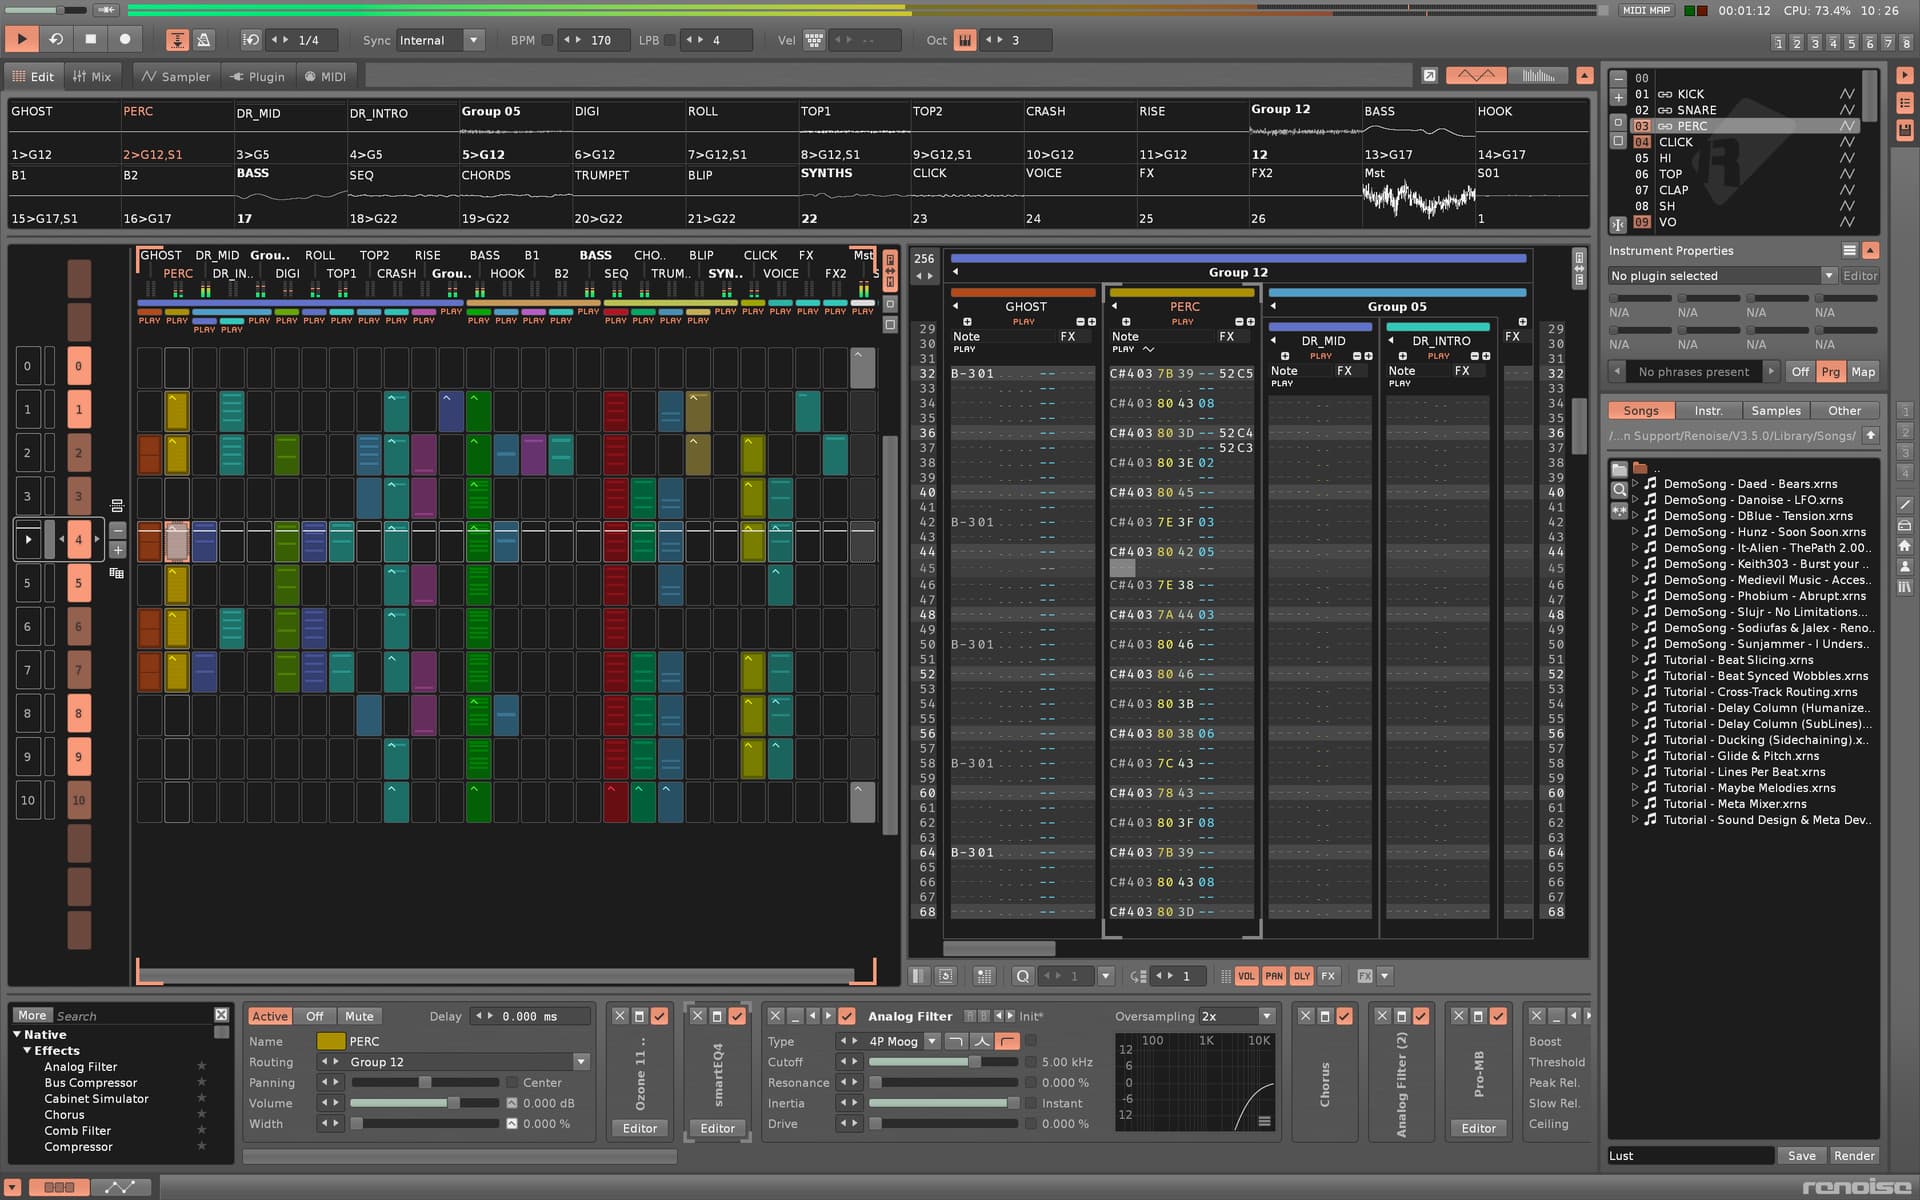Image resolution: width=1920 pixels, height=1200 pixels.
Task: Enable the Record edit mode button
Action: pyautogui.click(x=125, y=40)
